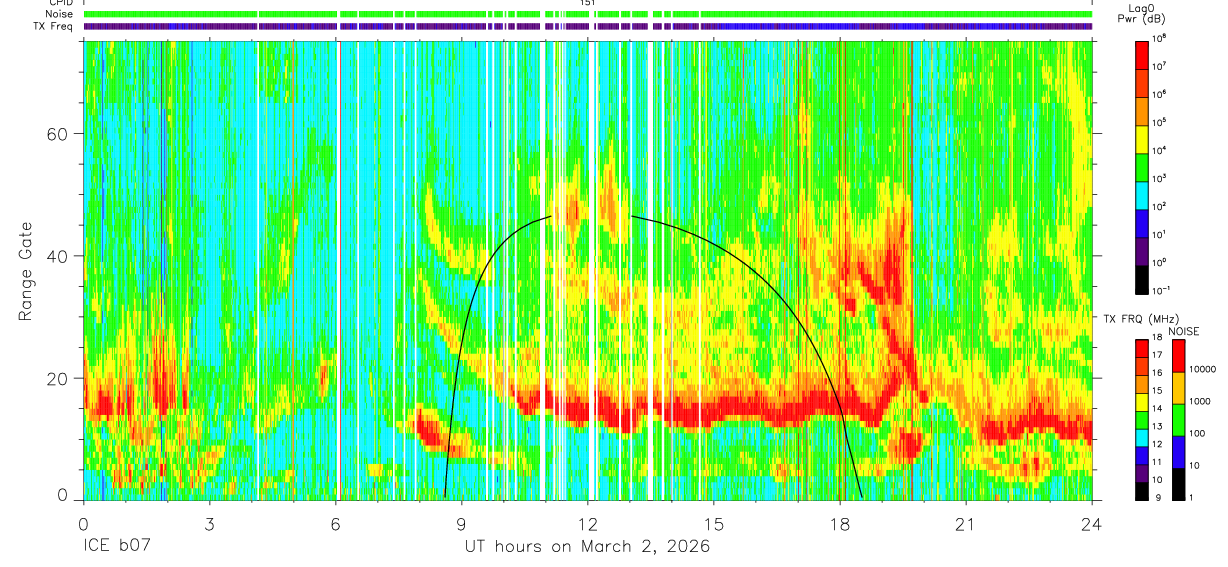Click the x-axis tick label '3'

pos(209,524)
